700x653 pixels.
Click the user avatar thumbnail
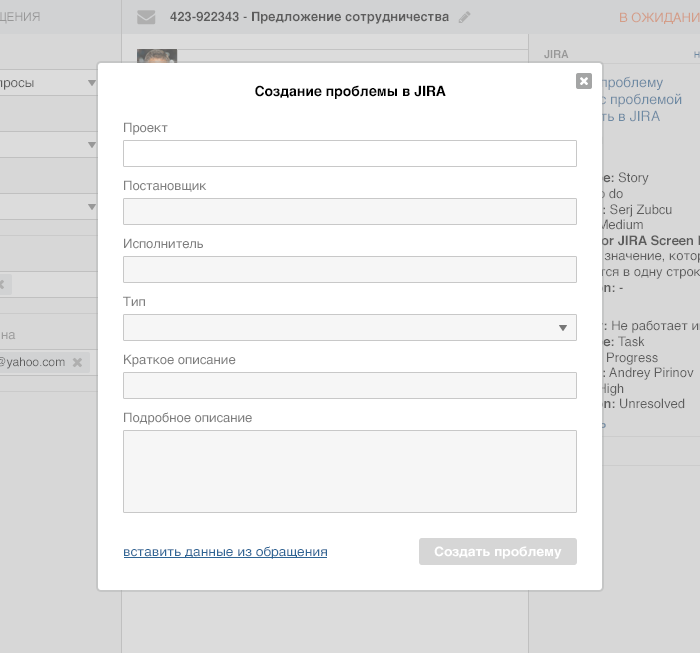pyautogui.click(x=157, y=56)
